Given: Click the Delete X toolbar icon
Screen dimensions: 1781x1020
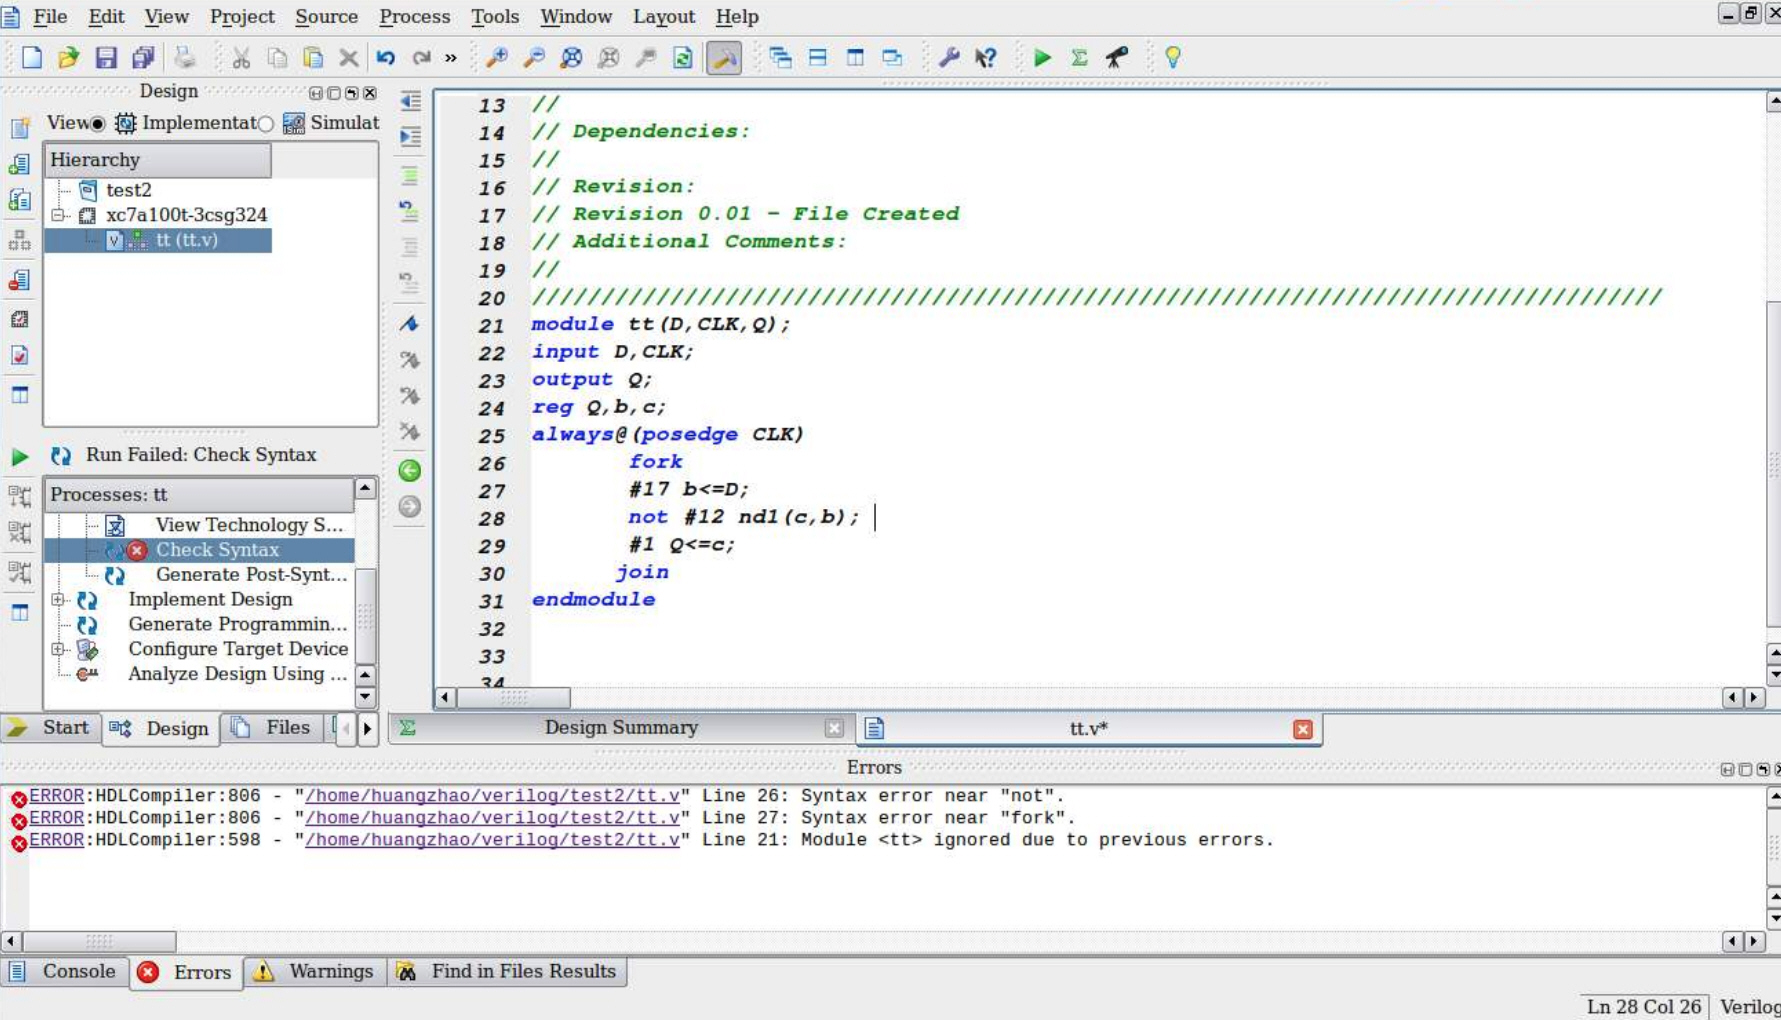Looking at the screenshot, I should [x=348, y=58].
